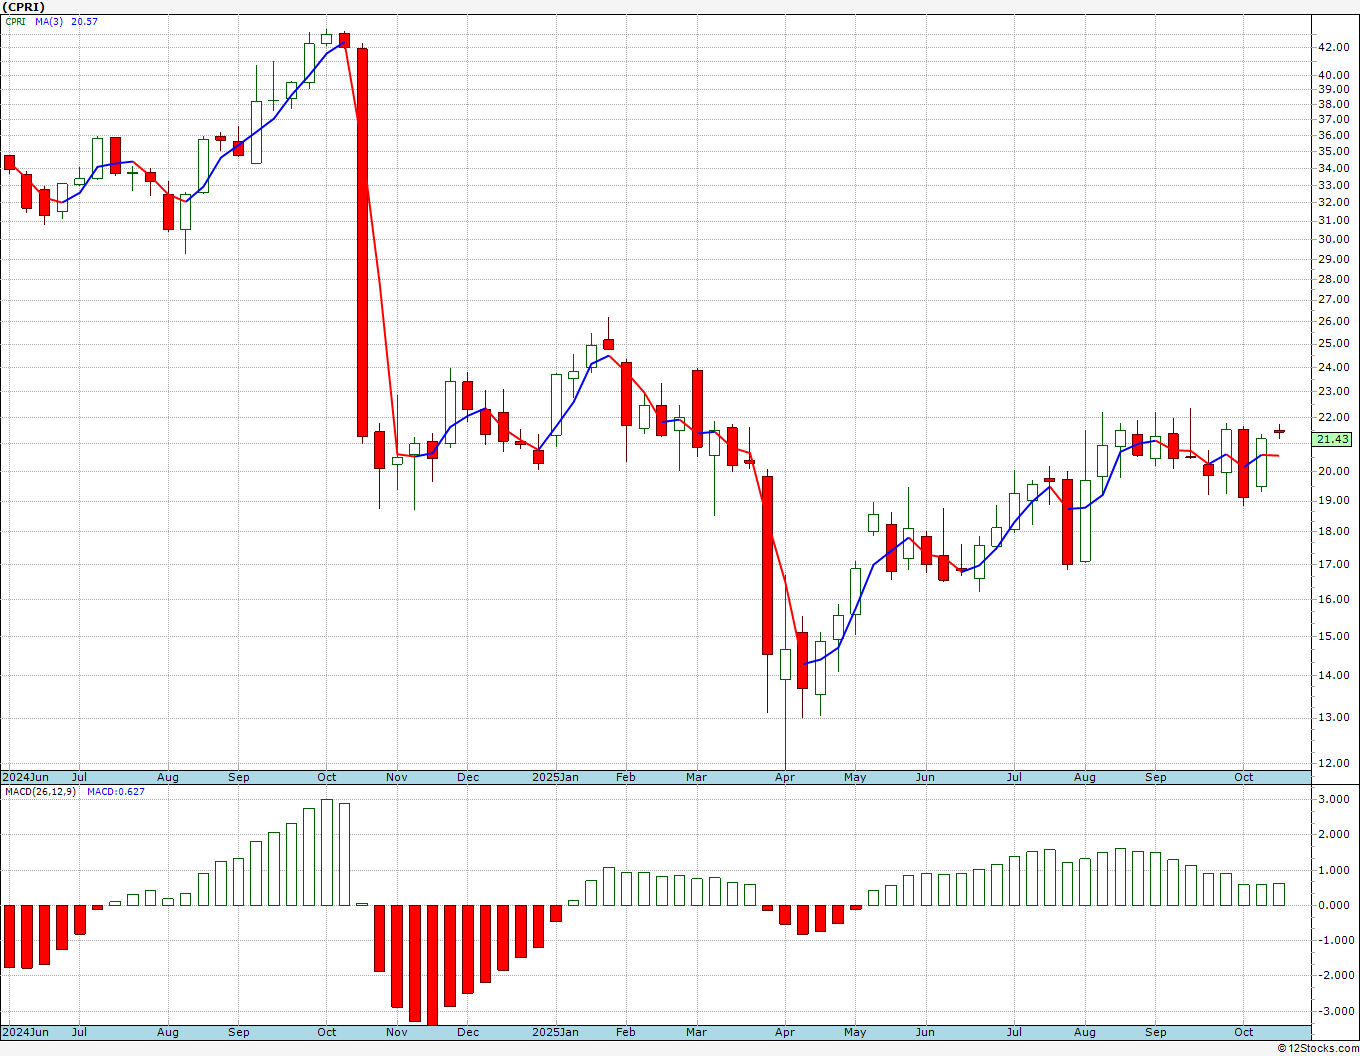Click Mar on the MACD panel axis
Viewport: 1360px width, 1056px height.
point(697,1032)
